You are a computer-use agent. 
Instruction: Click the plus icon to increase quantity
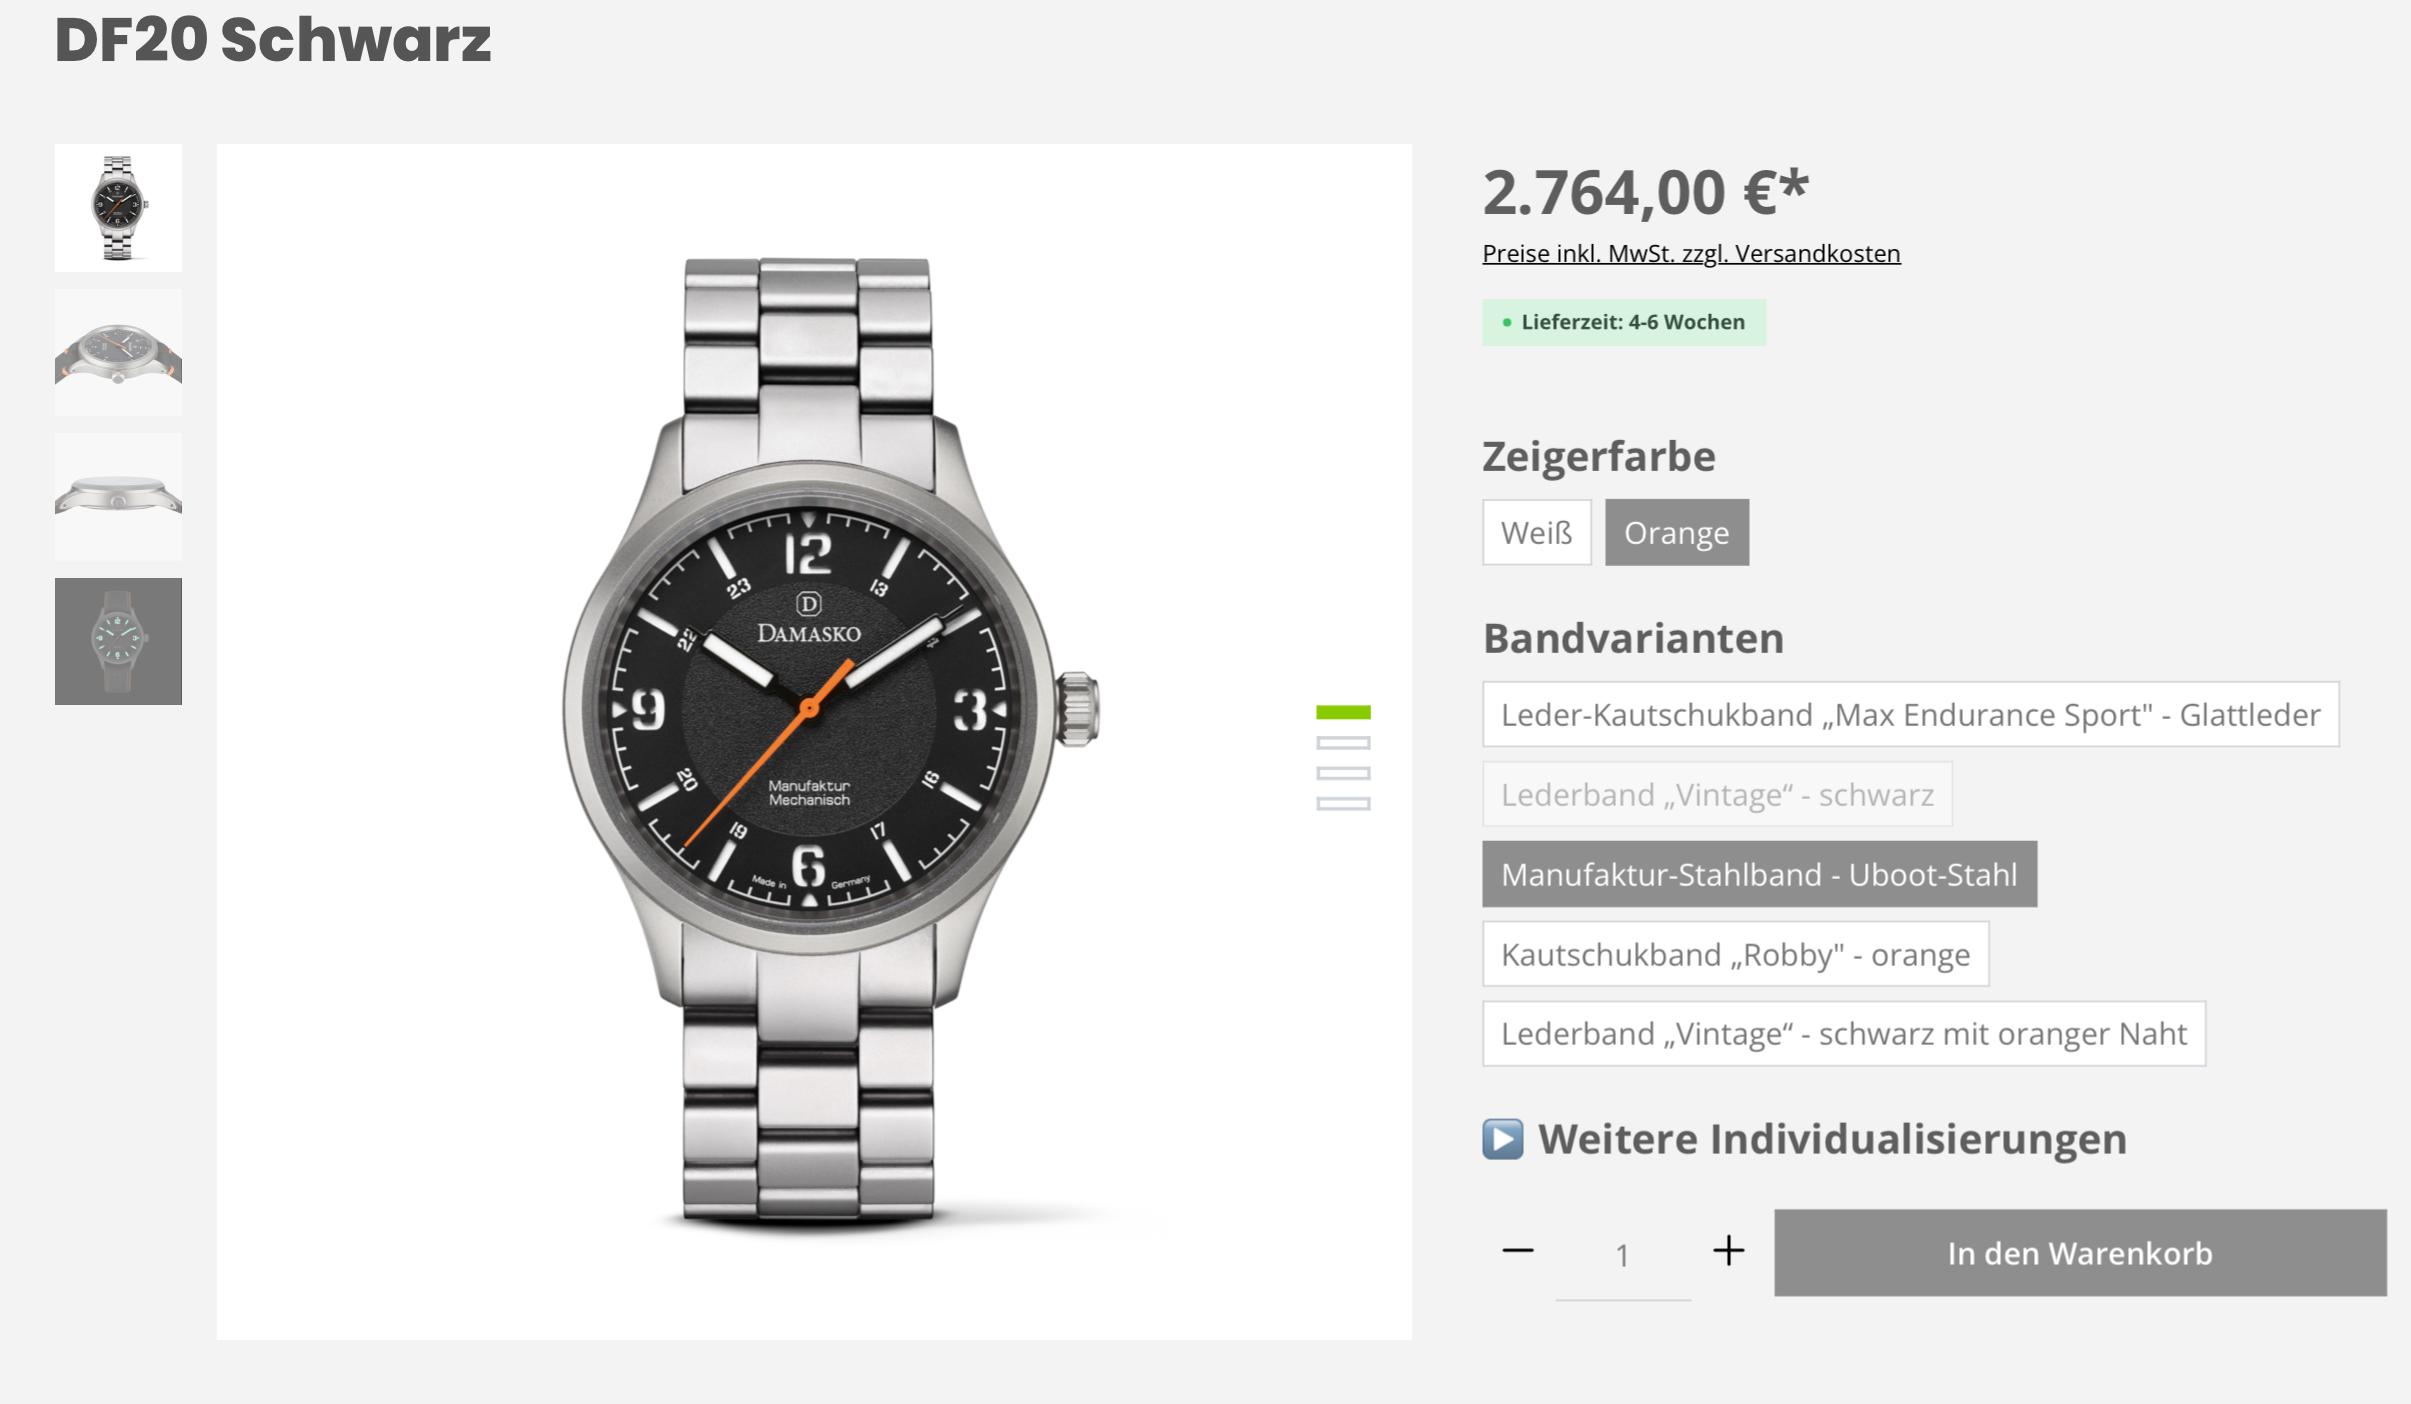tap(1728, 1251)
